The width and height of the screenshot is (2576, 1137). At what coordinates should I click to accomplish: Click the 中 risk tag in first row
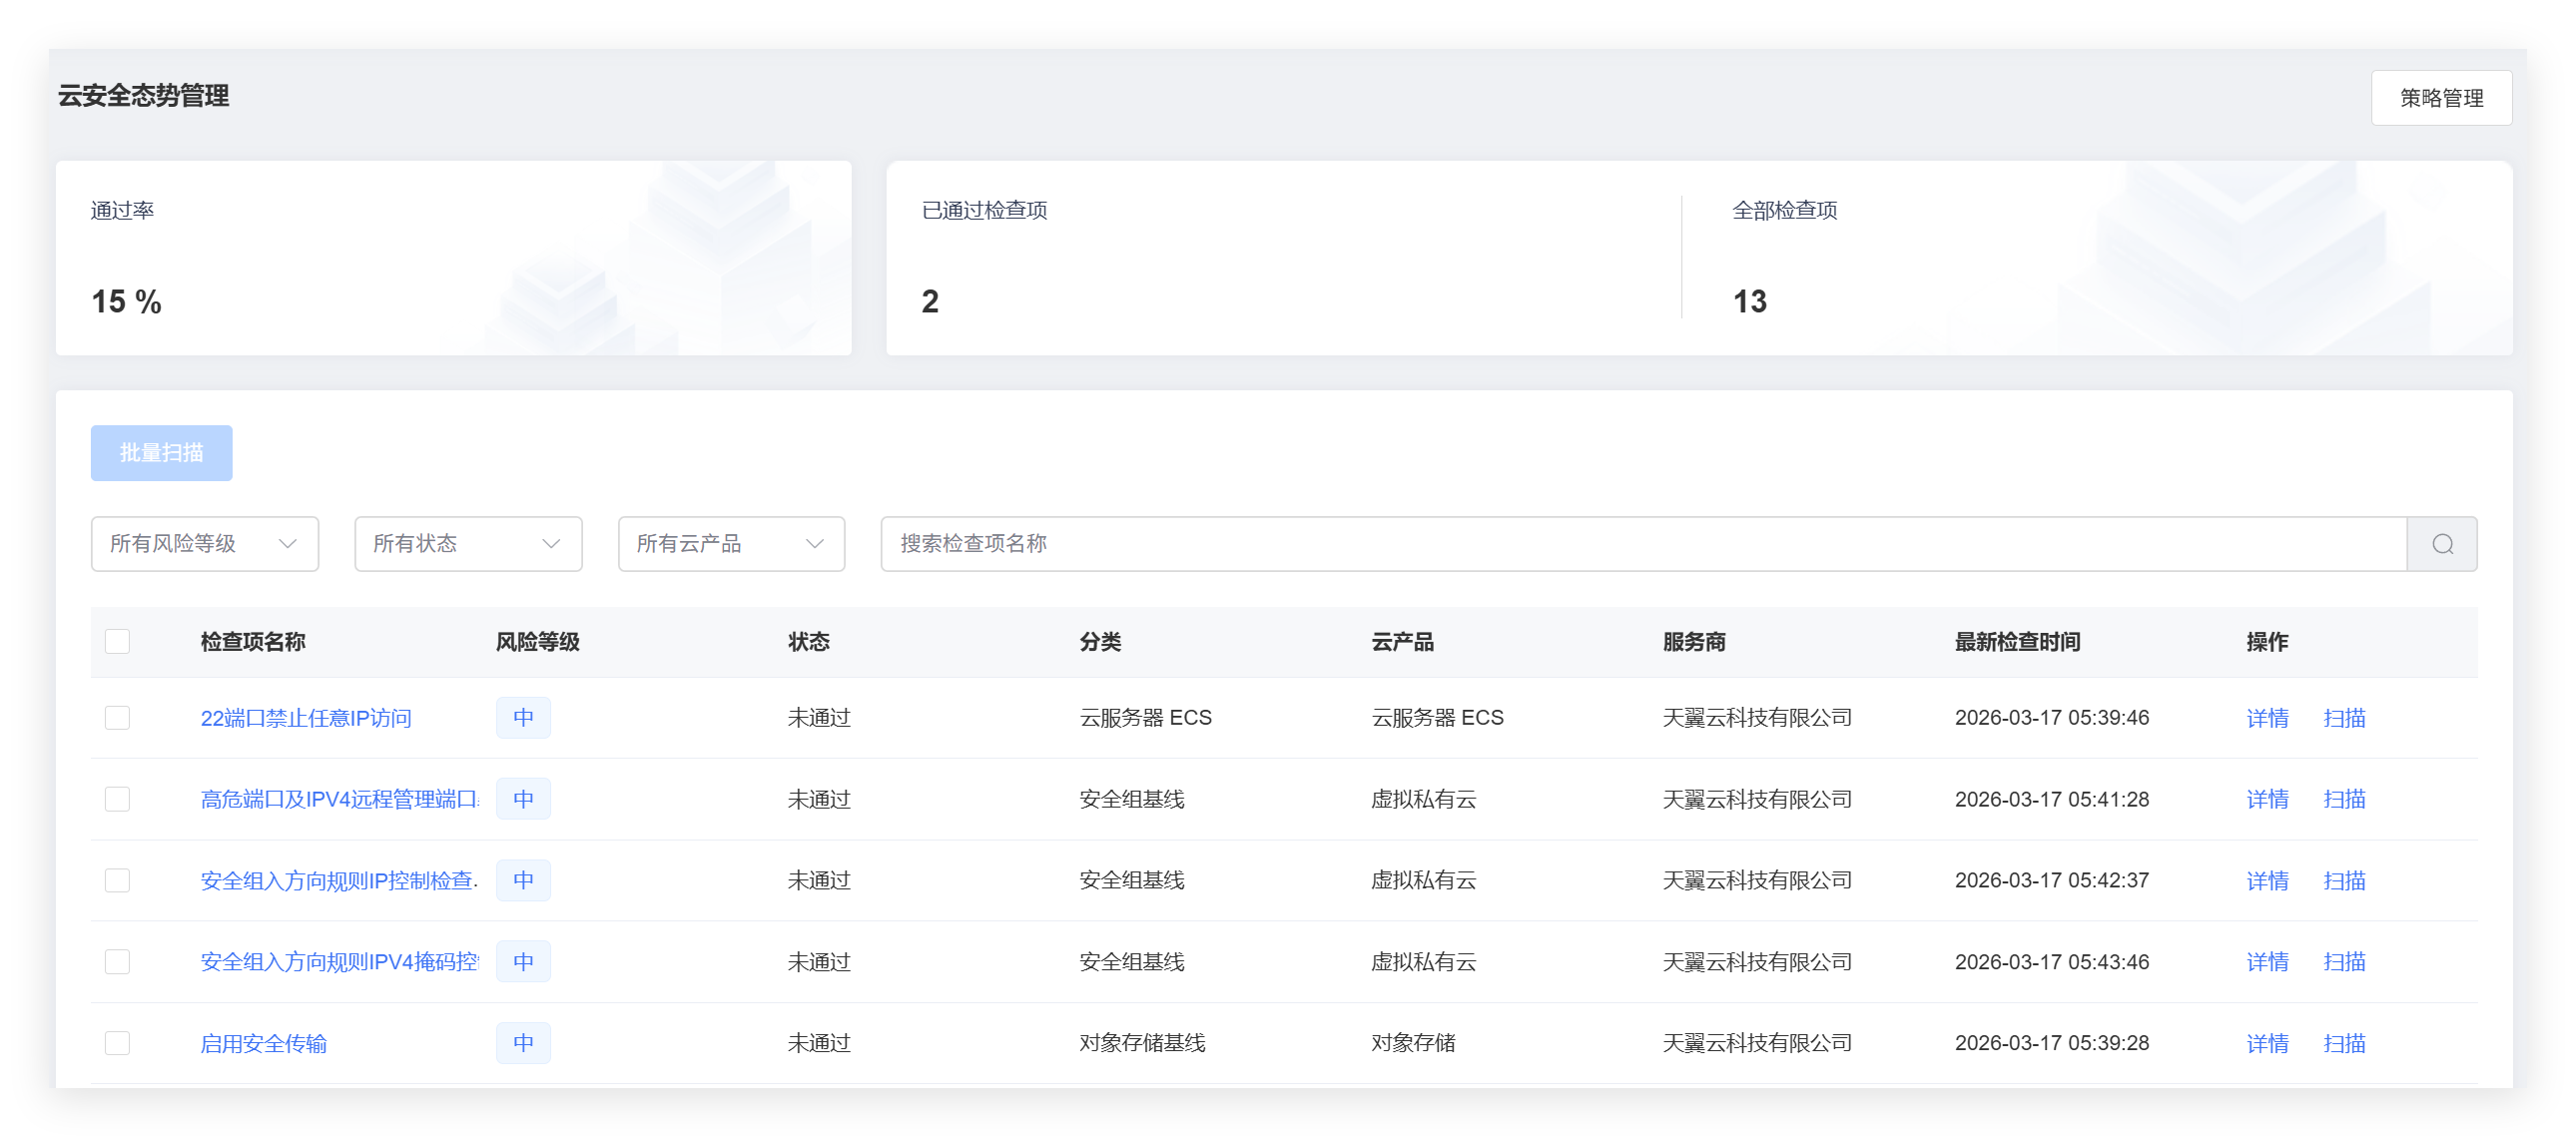pyautogui.click(x=523, y=718)
